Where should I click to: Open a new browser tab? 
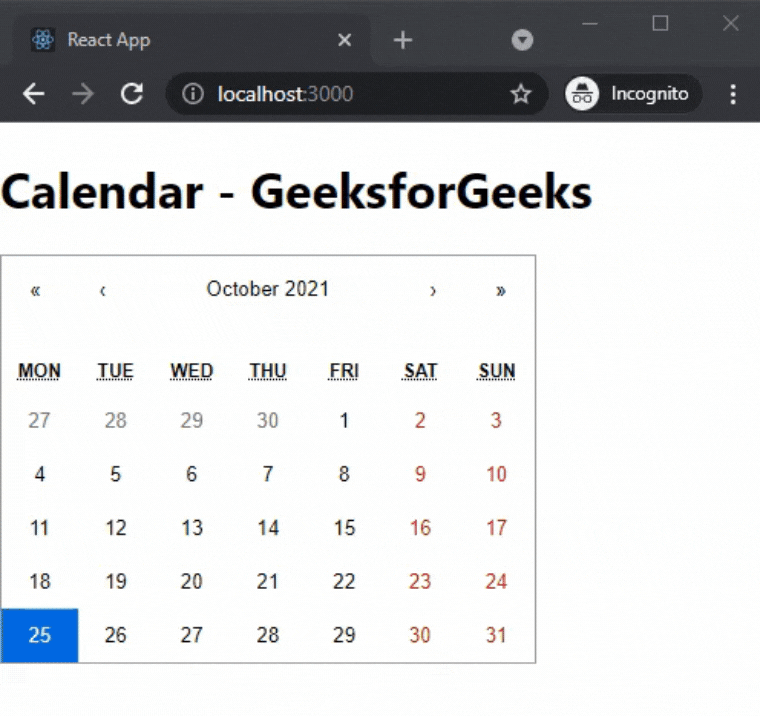tap(402, 40)
